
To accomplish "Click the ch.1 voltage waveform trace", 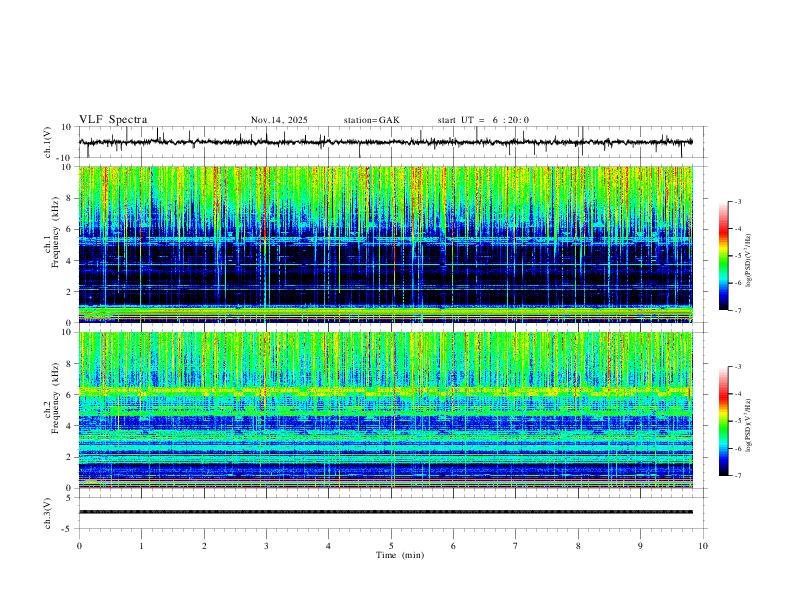I will coord(385,142).
